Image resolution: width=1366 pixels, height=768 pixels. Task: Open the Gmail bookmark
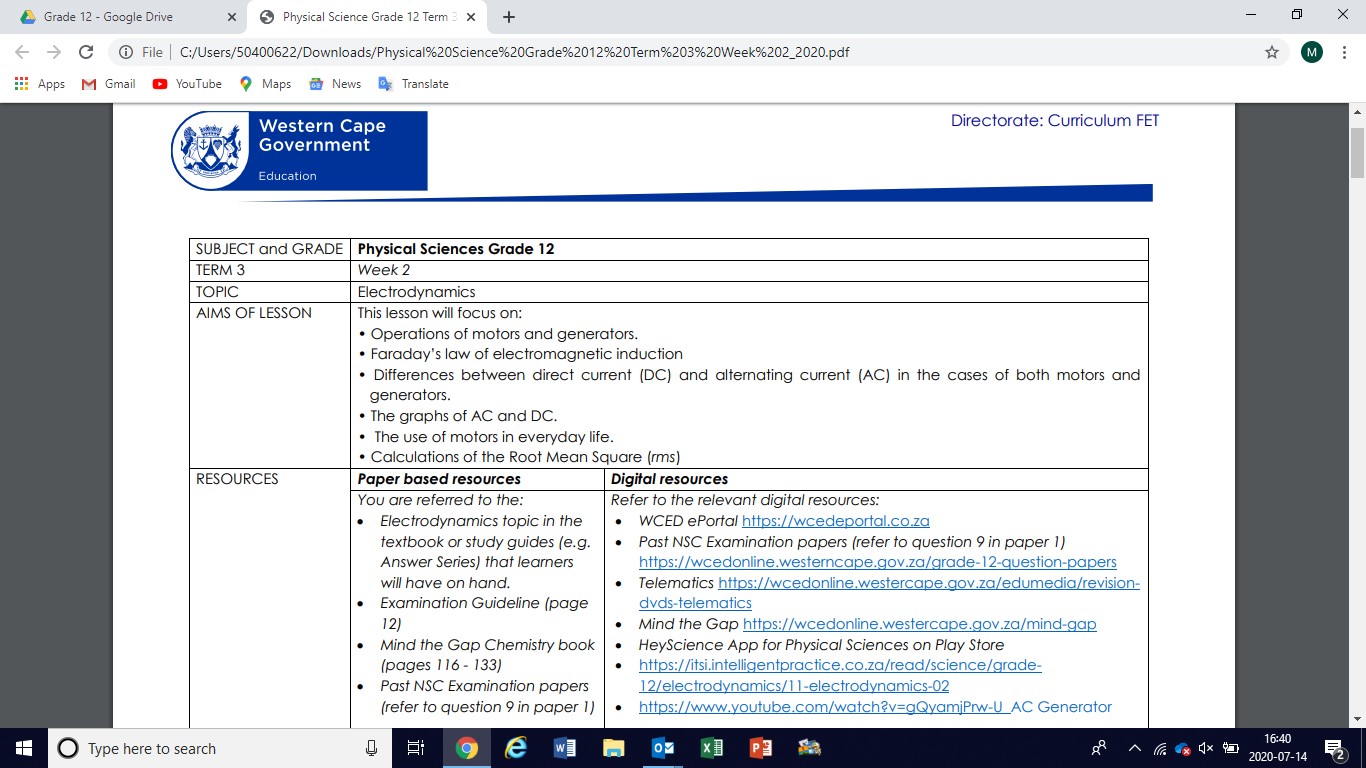pyautogui.click(x=108, y=84)
